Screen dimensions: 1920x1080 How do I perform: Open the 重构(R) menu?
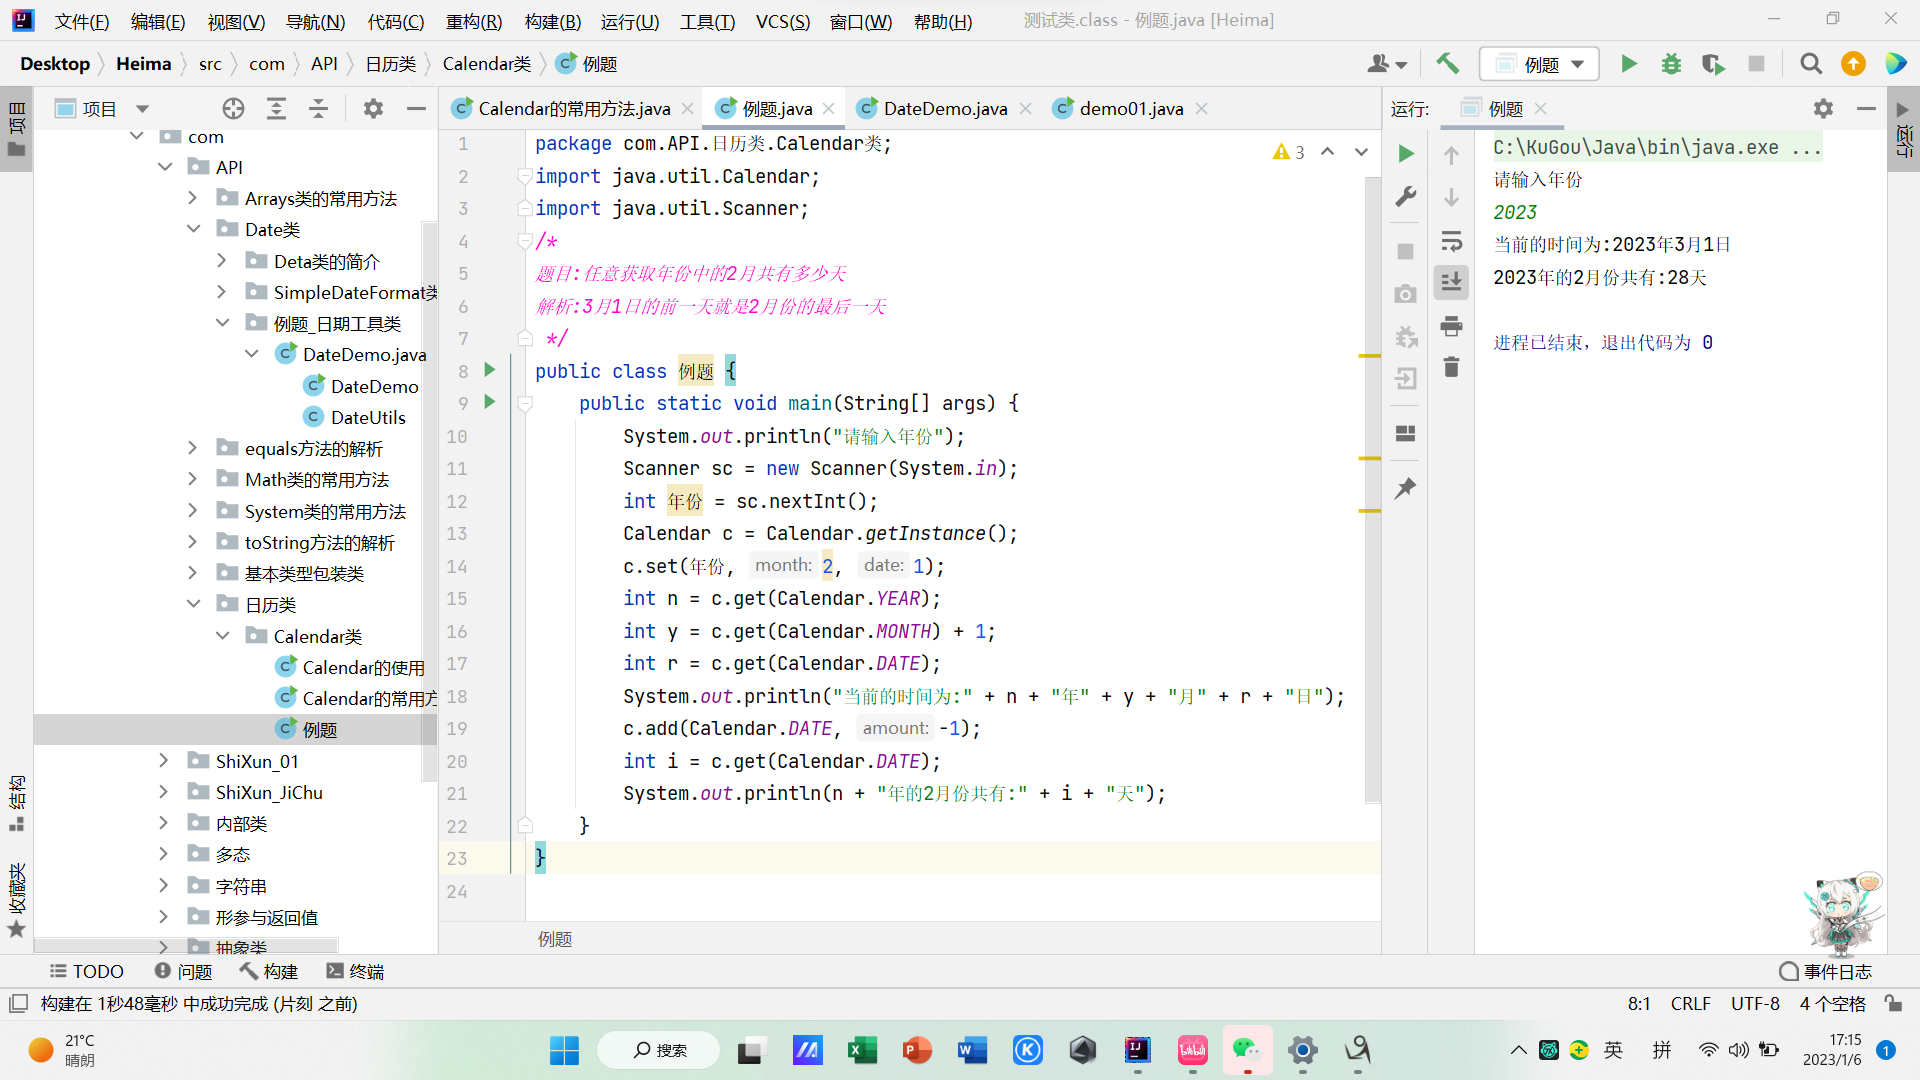pyautogui.click(x=473, y=21)
